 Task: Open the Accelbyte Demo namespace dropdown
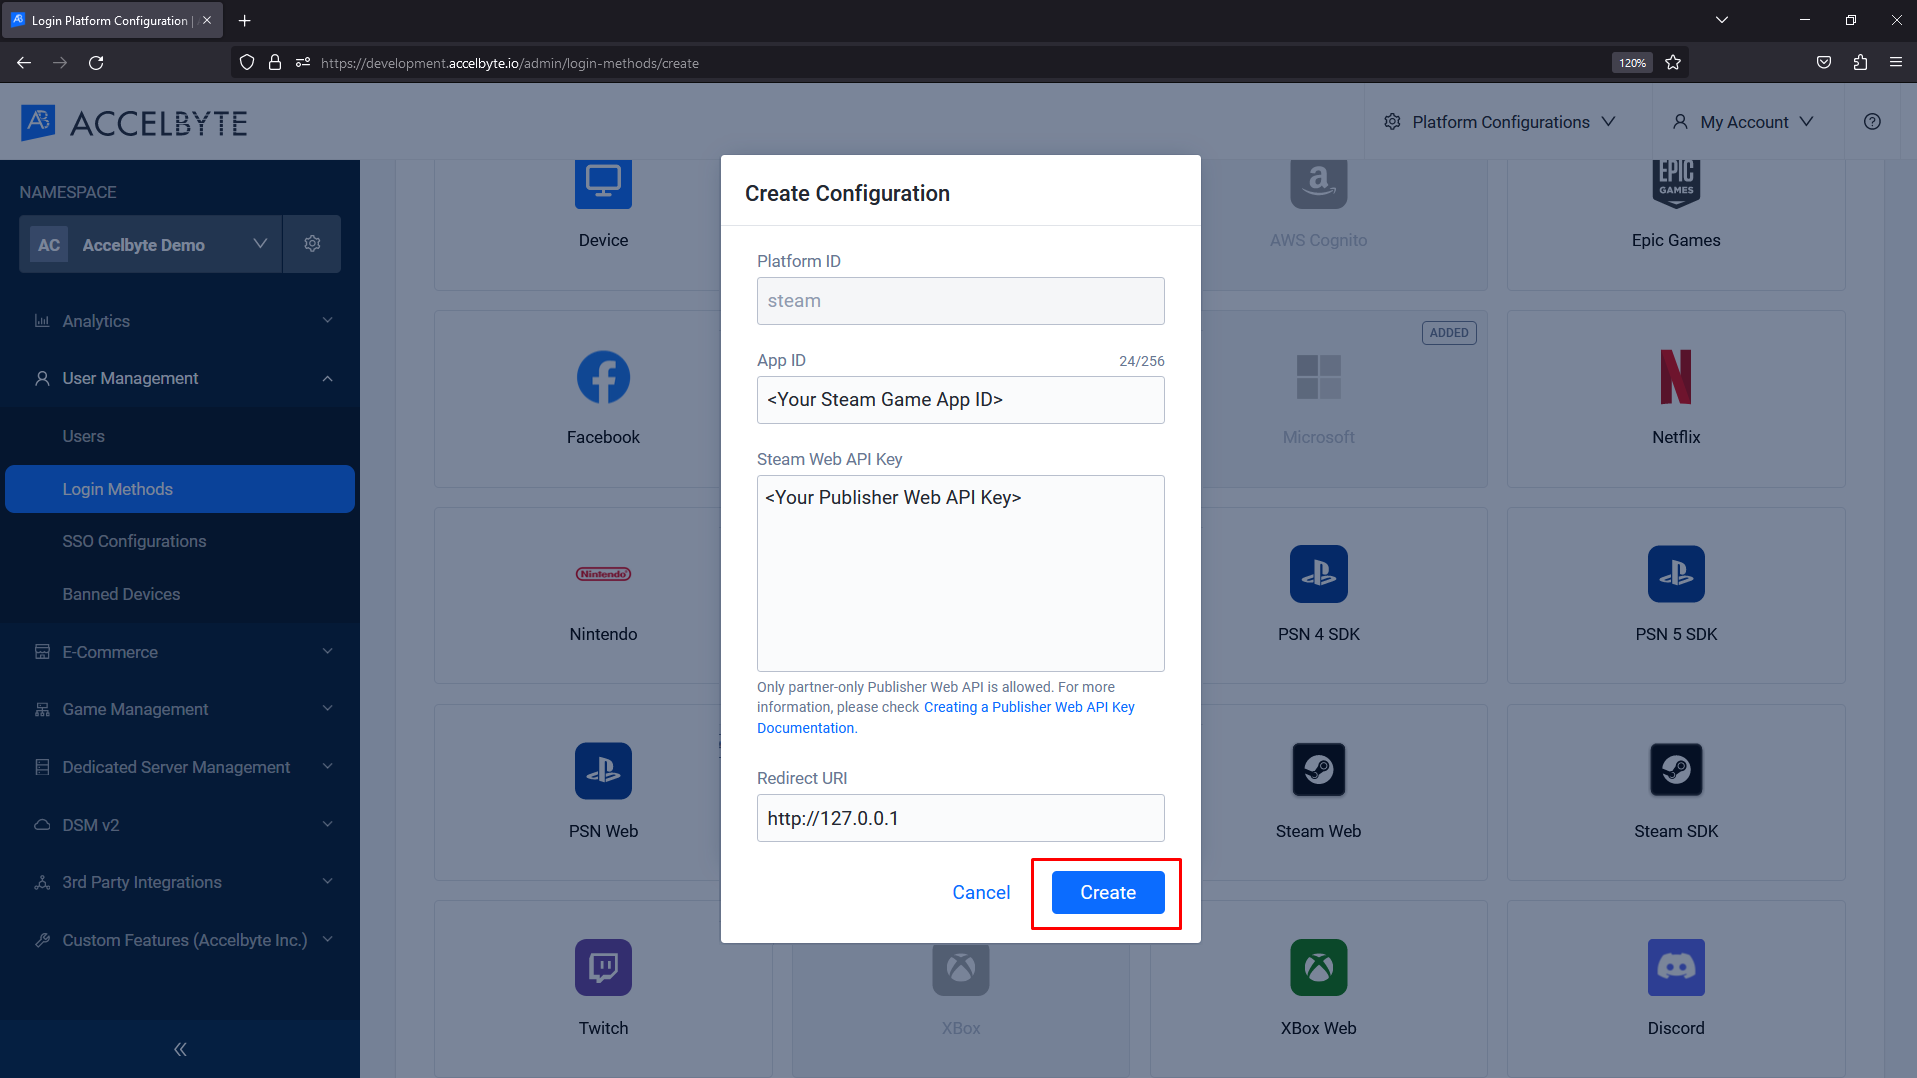click(x=150, y=244)
